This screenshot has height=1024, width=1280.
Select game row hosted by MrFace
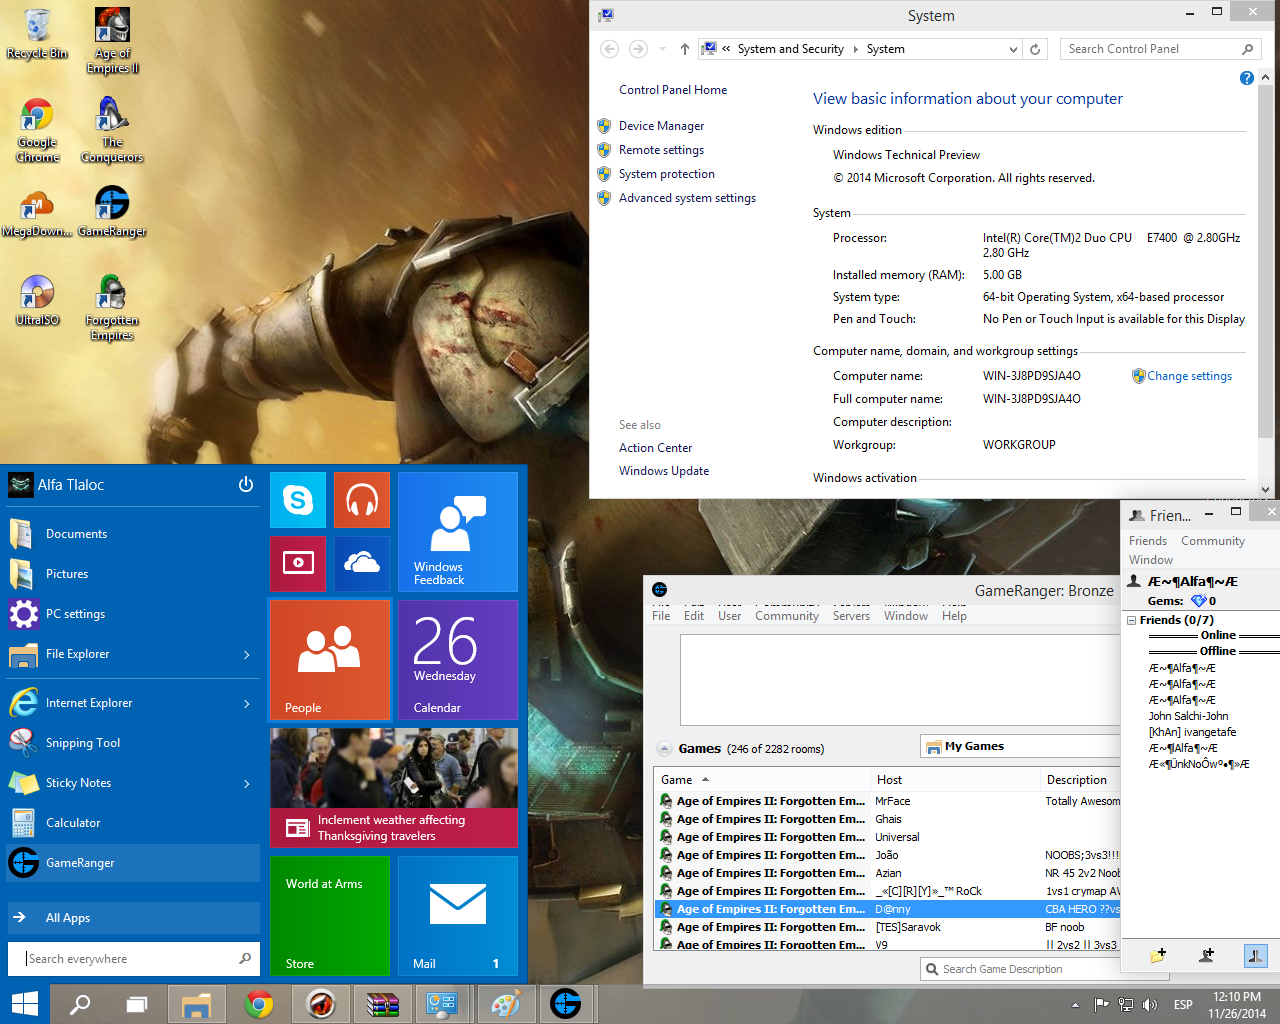tap(888, 801)
